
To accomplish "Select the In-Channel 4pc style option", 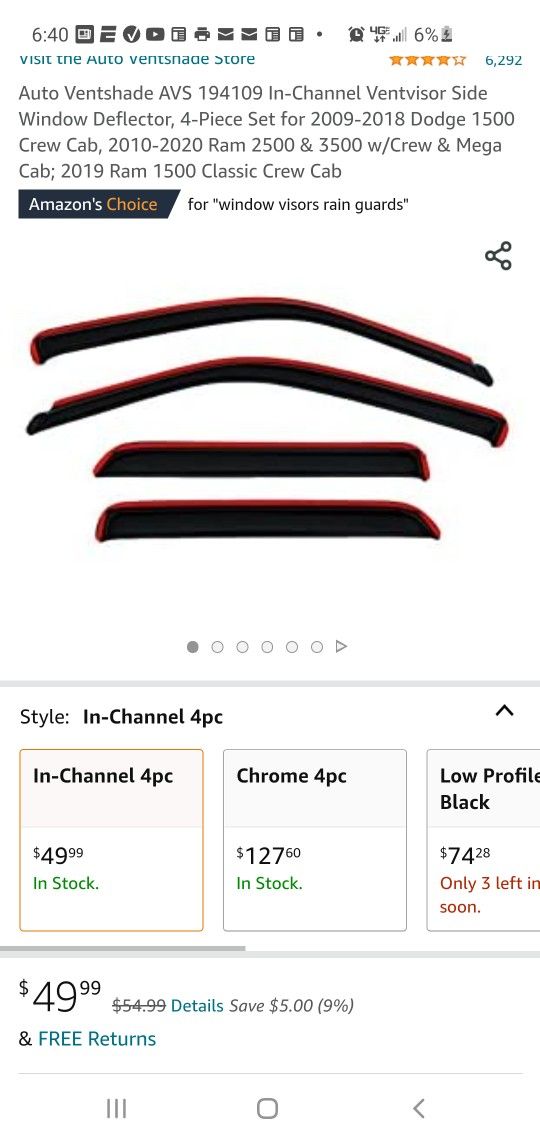I will [111, 840].
